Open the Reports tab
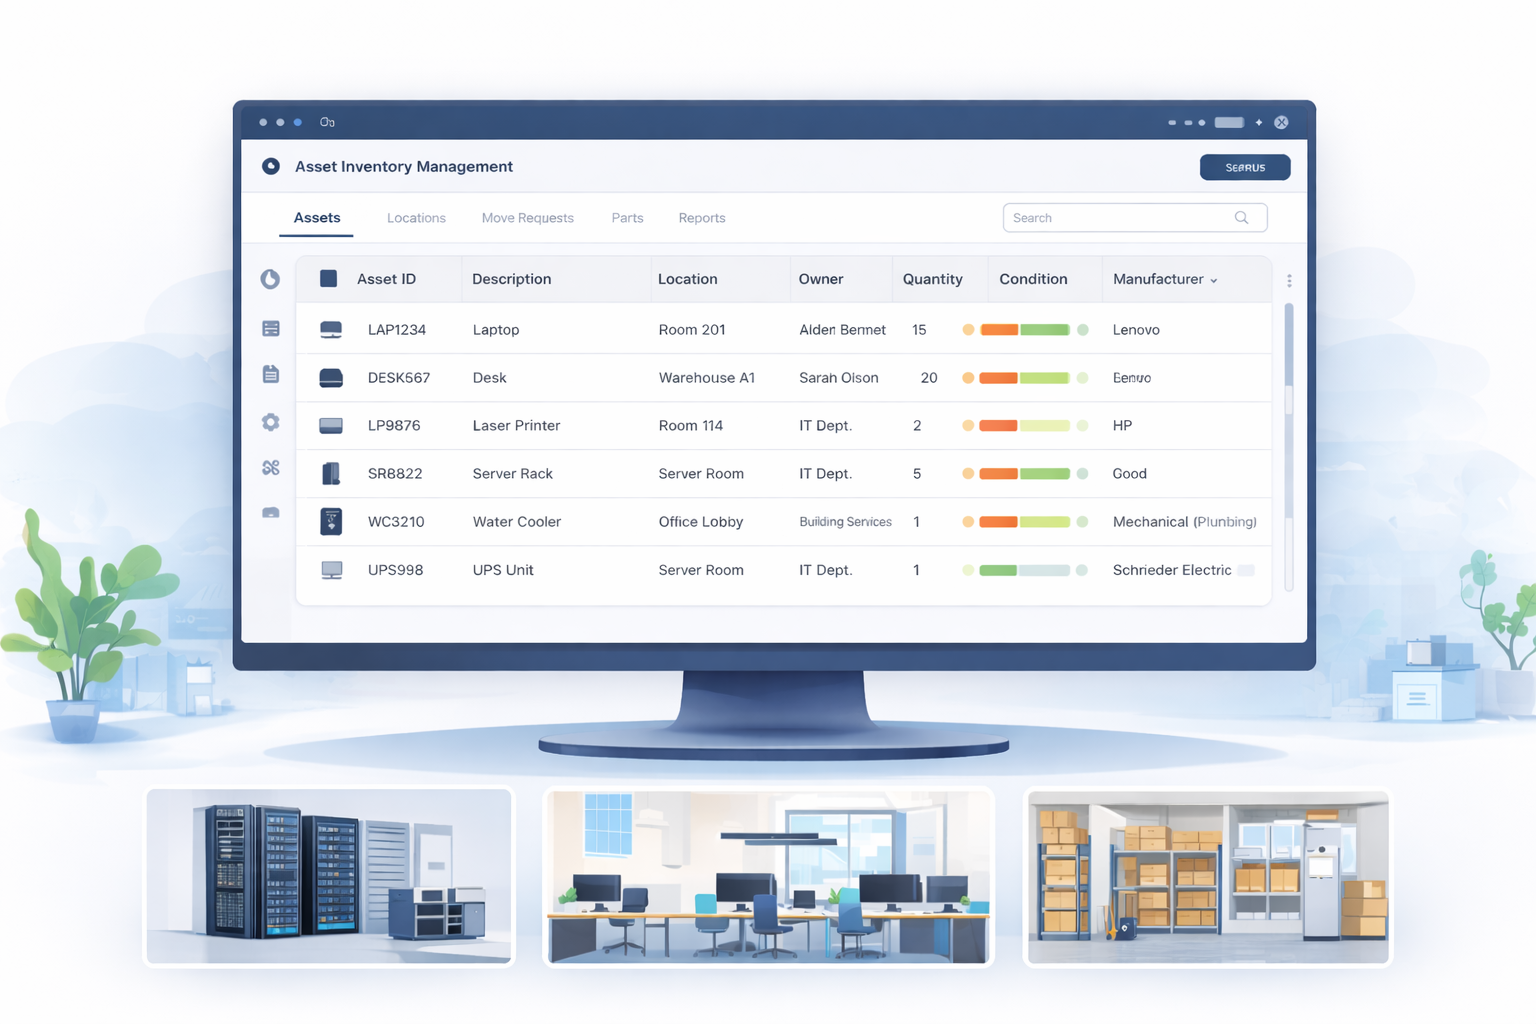 (x=702, y=218)
